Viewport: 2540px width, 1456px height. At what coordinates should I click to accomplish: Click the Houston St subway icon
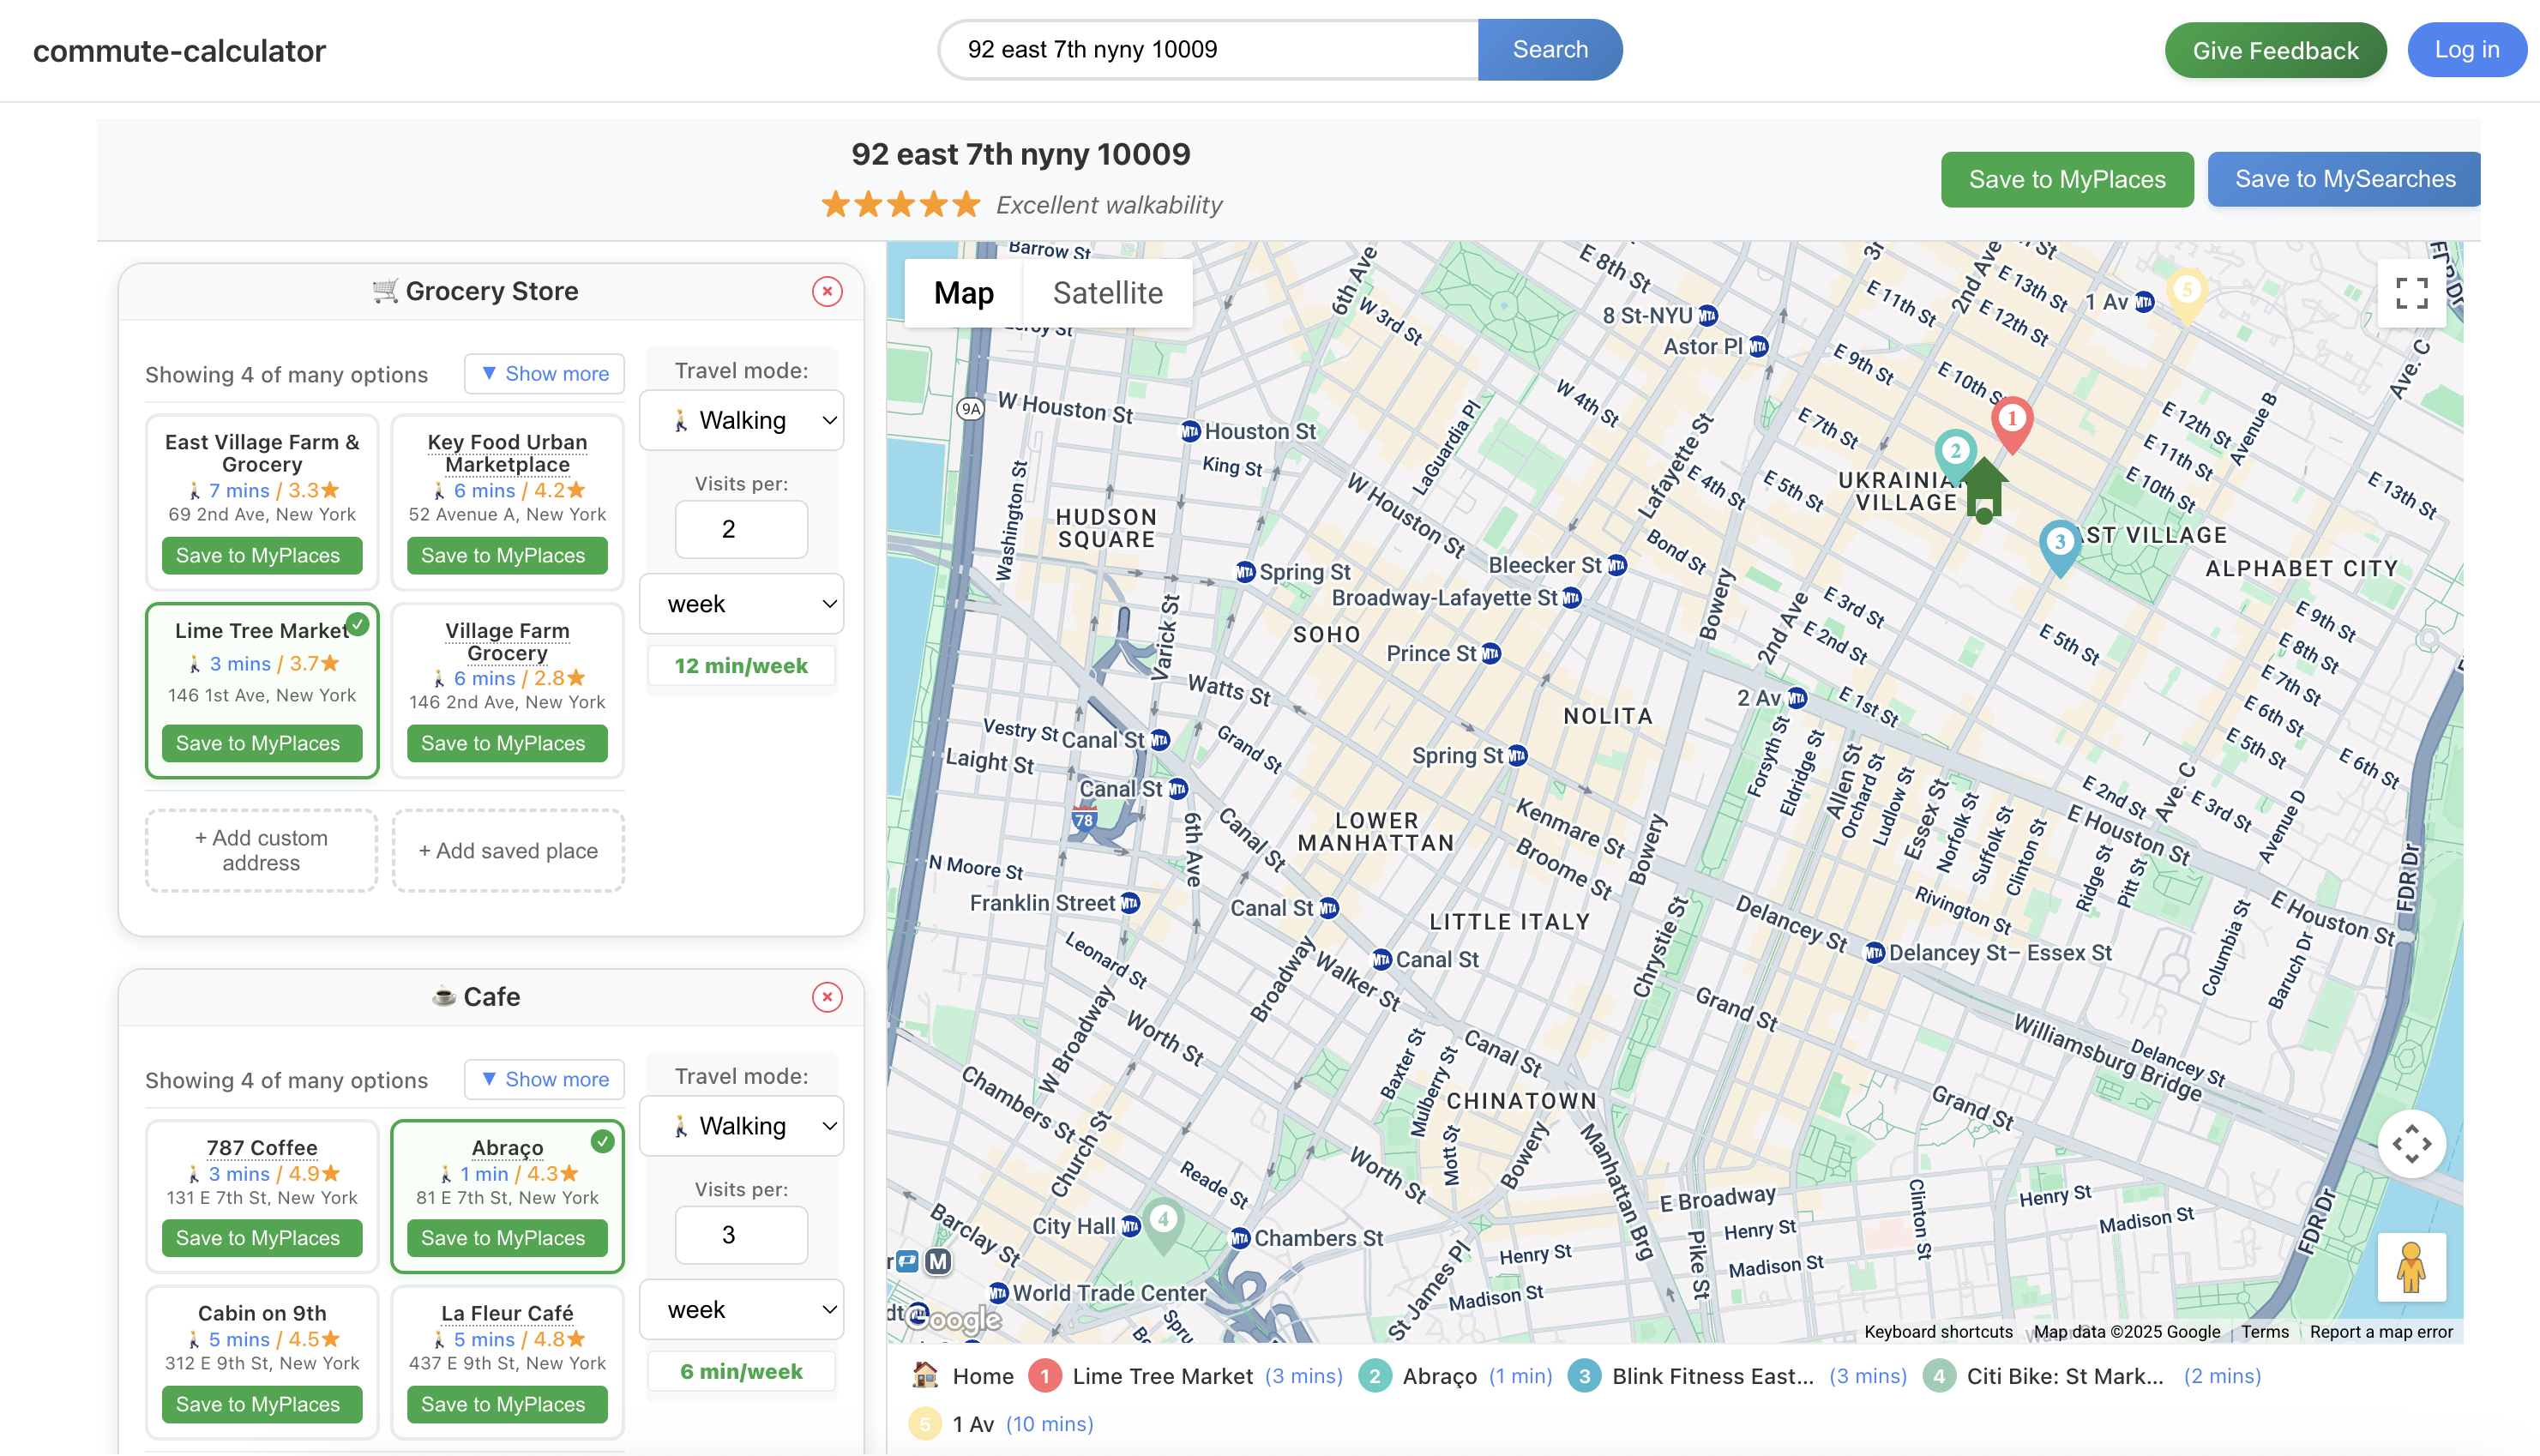[1190, 432]
